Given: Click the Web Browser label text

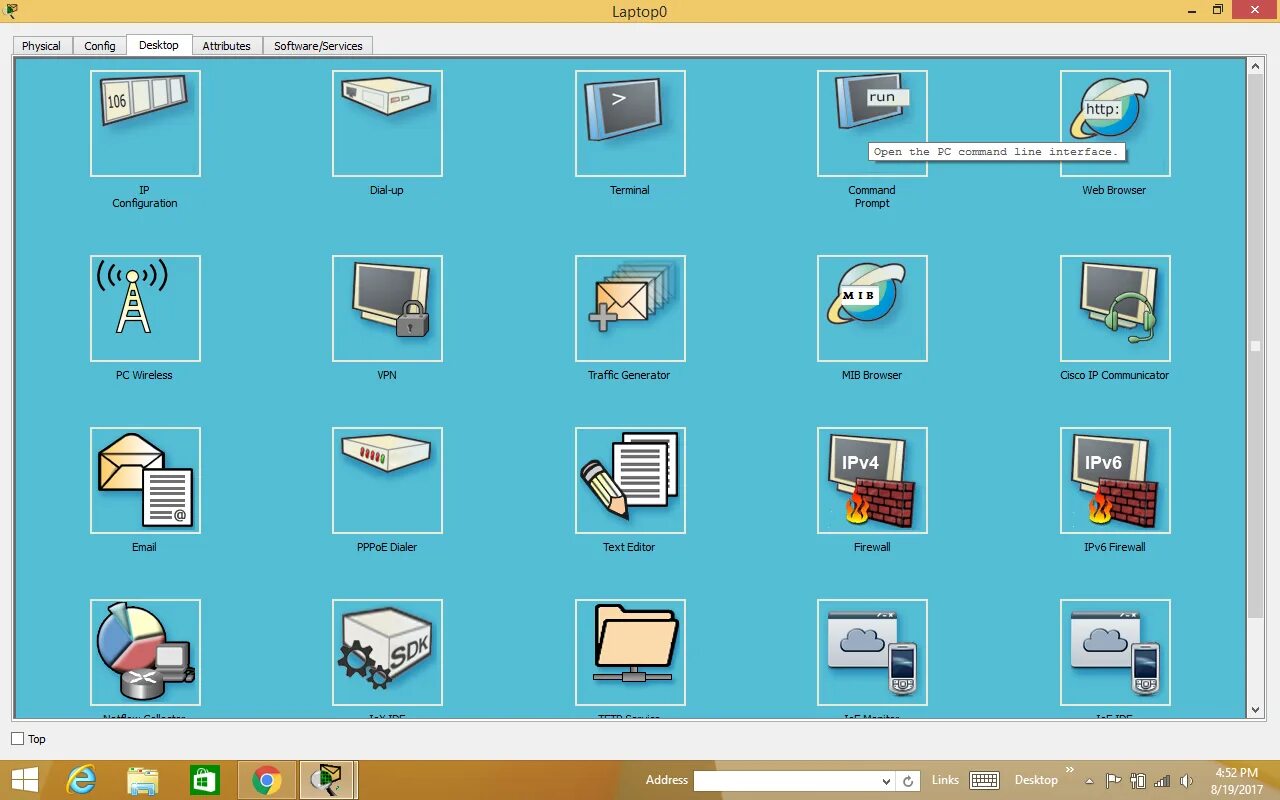Looking at the screenshot, I should click(x=1114, y=190).
